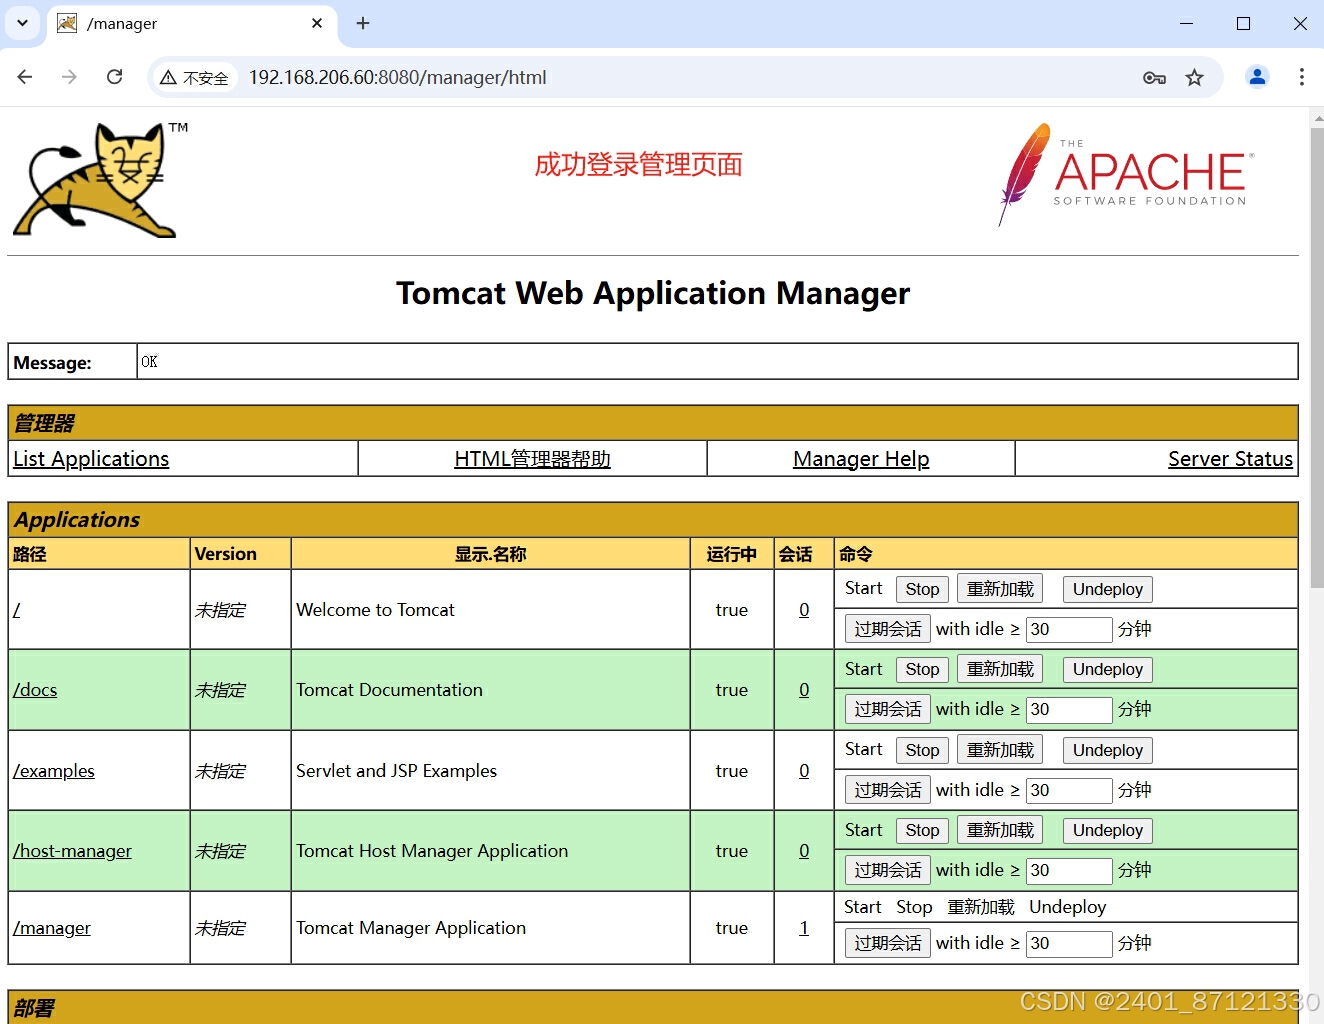Open the /manager application path

(52, 928)
